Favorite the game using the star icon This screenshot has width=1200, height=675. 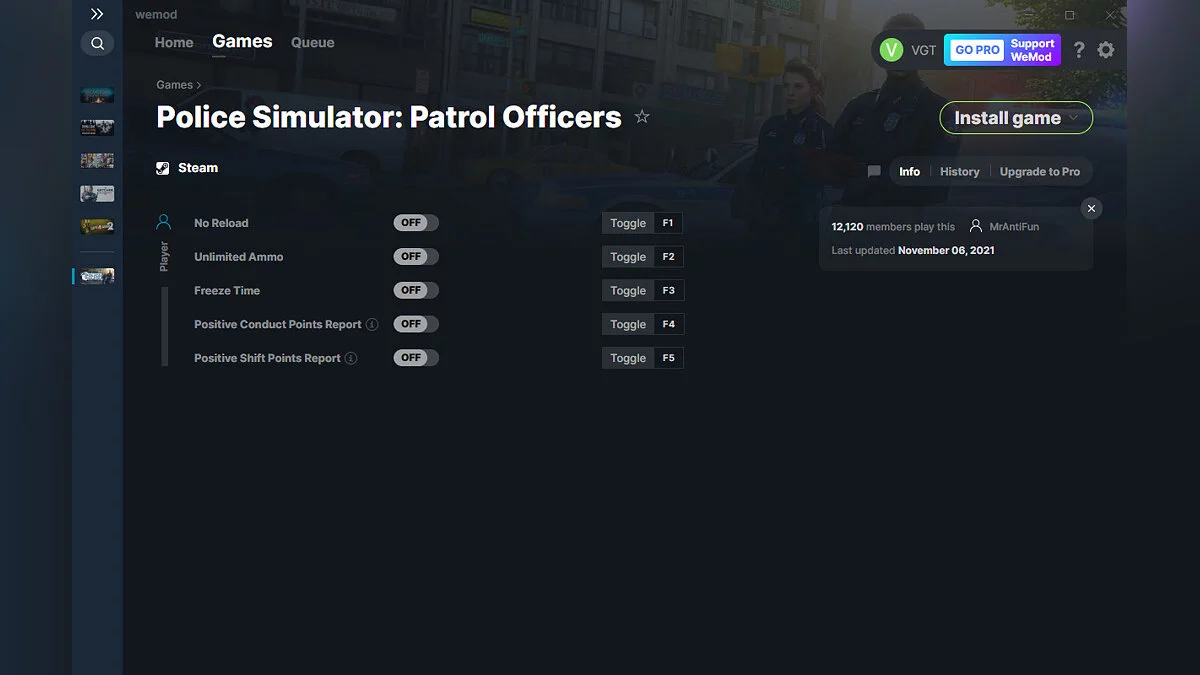(x=642, y=116)
